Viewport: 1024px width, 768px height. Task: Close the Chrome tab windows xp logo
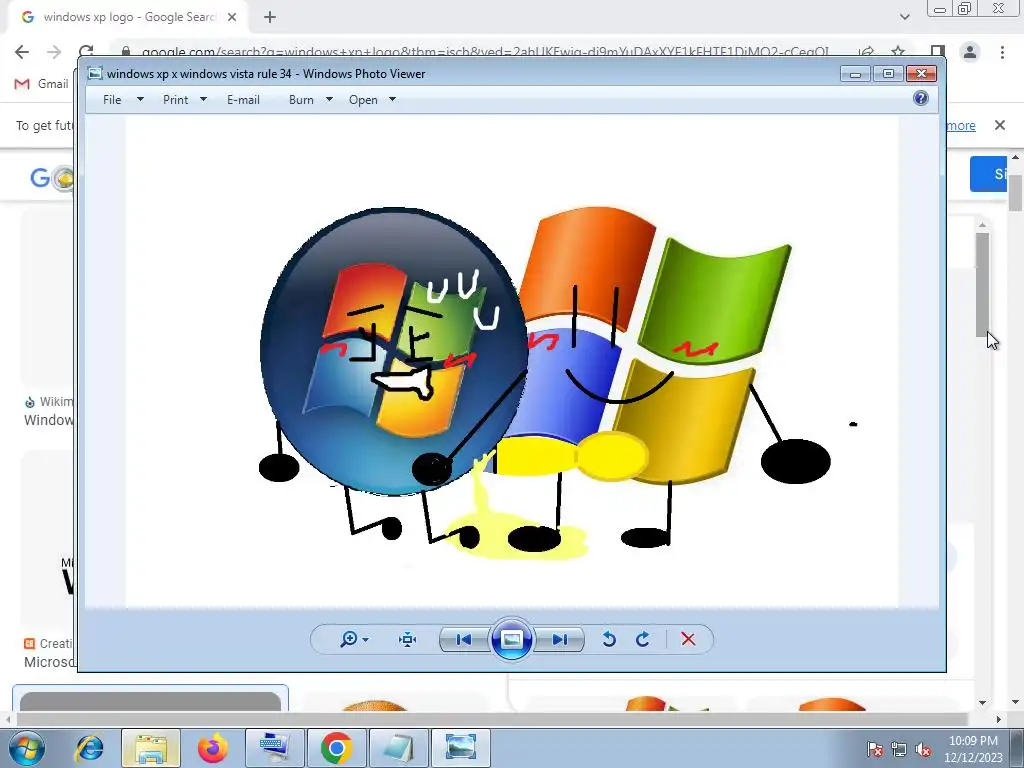232,17
